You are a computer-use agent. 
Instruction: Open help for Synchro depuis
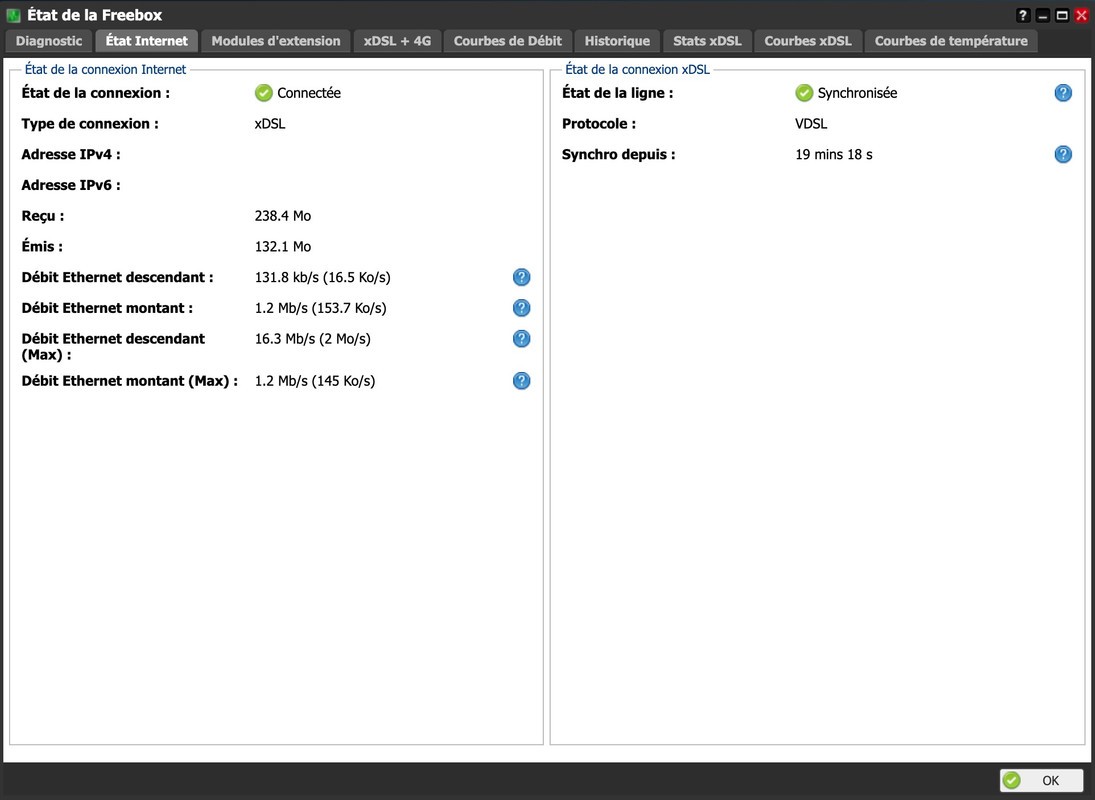tap(1063, 154)
